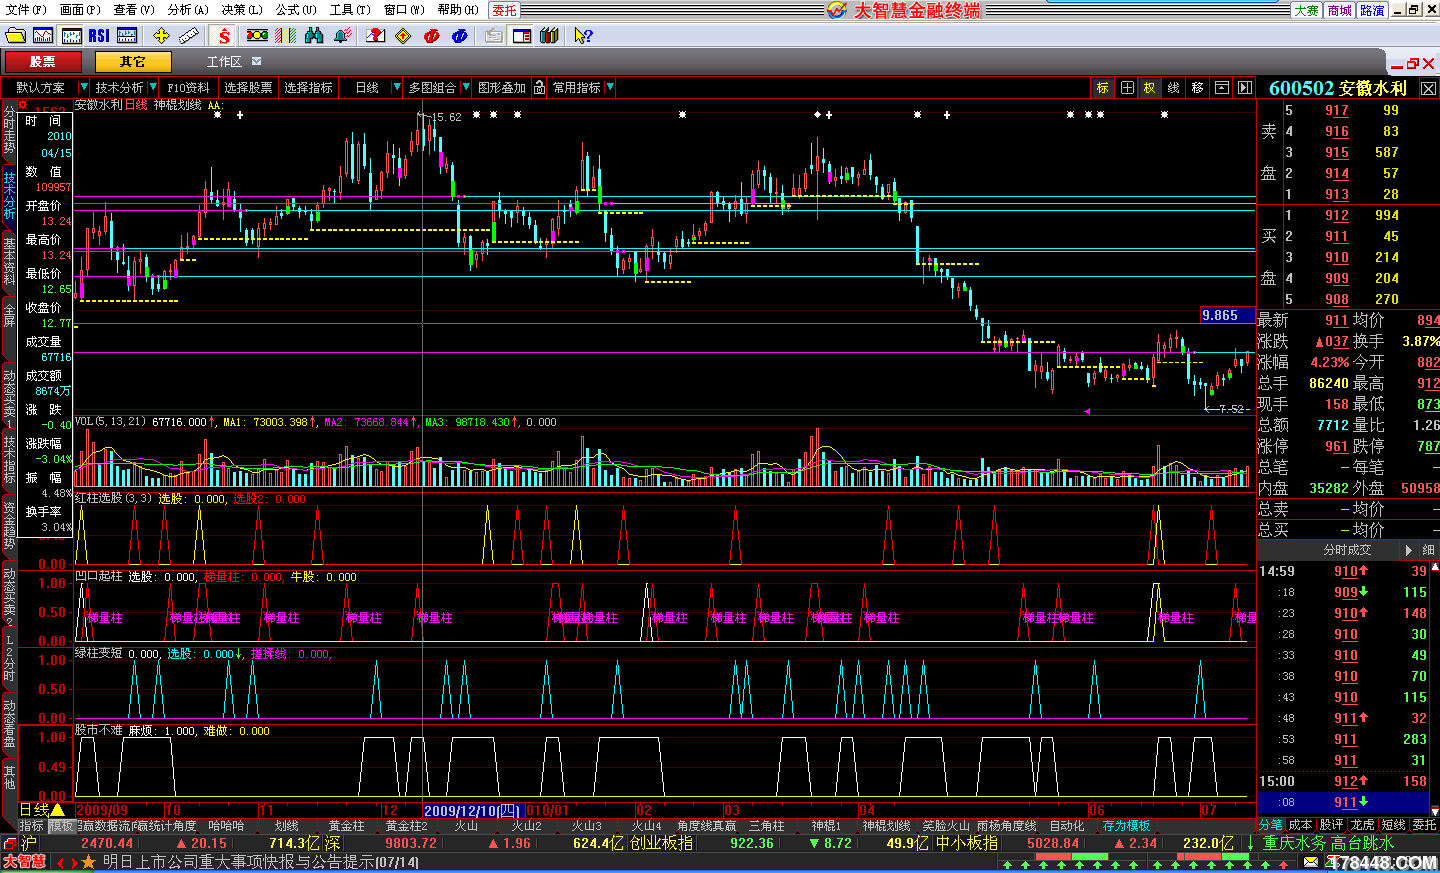1440x873 pixels.
Task: Toggle the panel popup button beside 移
Action: pos(1221,88)
